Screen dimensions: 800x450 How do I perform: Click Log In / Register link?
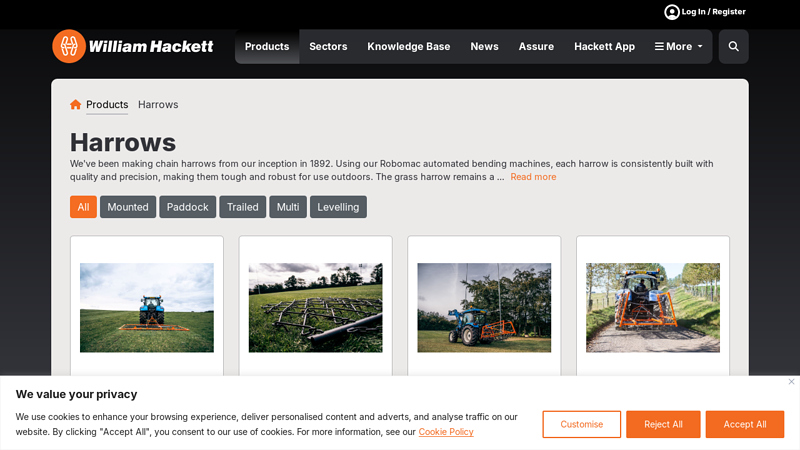click(x=713, y=12)
